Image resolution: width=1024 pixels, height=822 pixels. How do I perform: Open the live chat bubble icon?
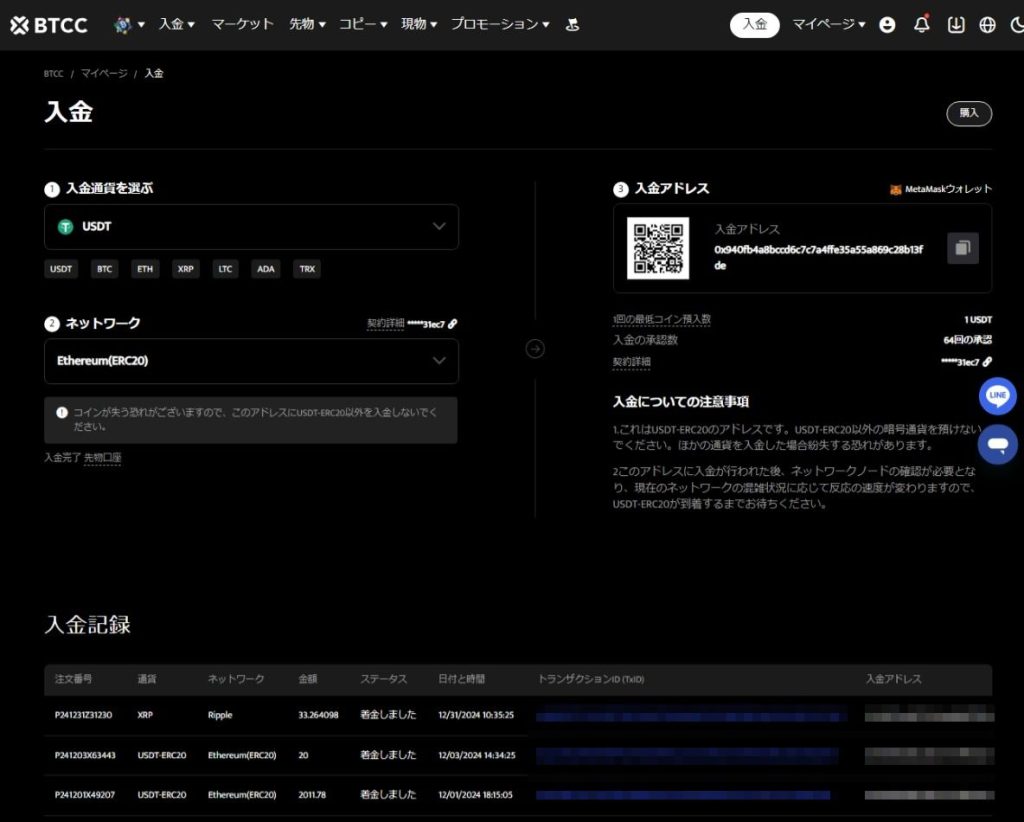[997, 444]
